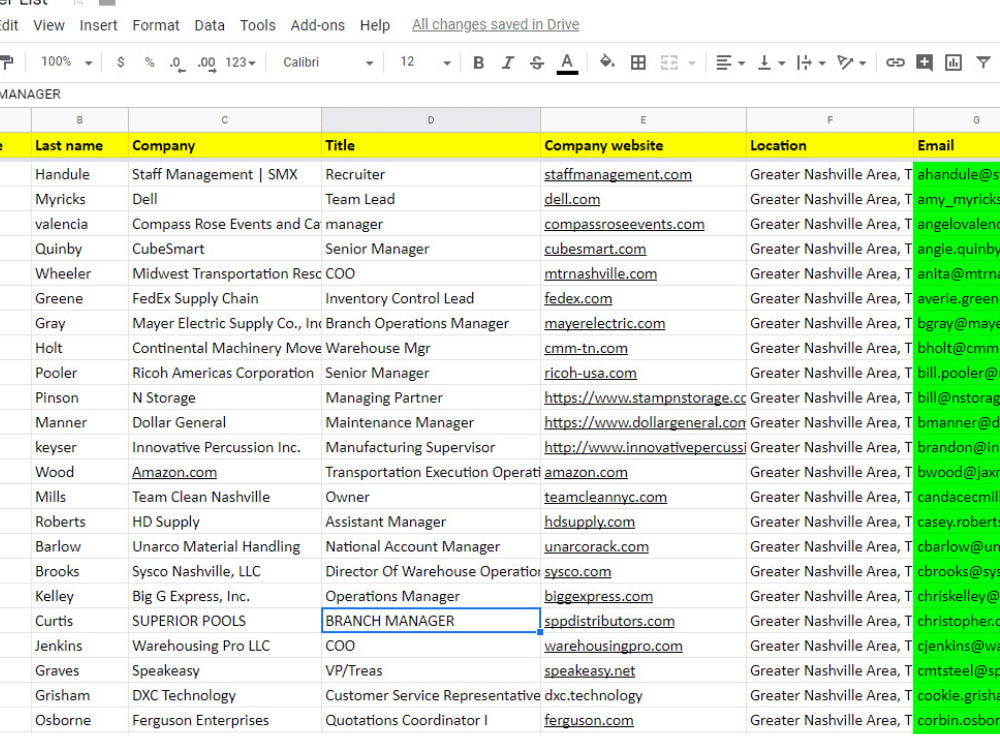Open the Calibri font family dropdown
1000x750 pixels.
(x=330, y=62)
